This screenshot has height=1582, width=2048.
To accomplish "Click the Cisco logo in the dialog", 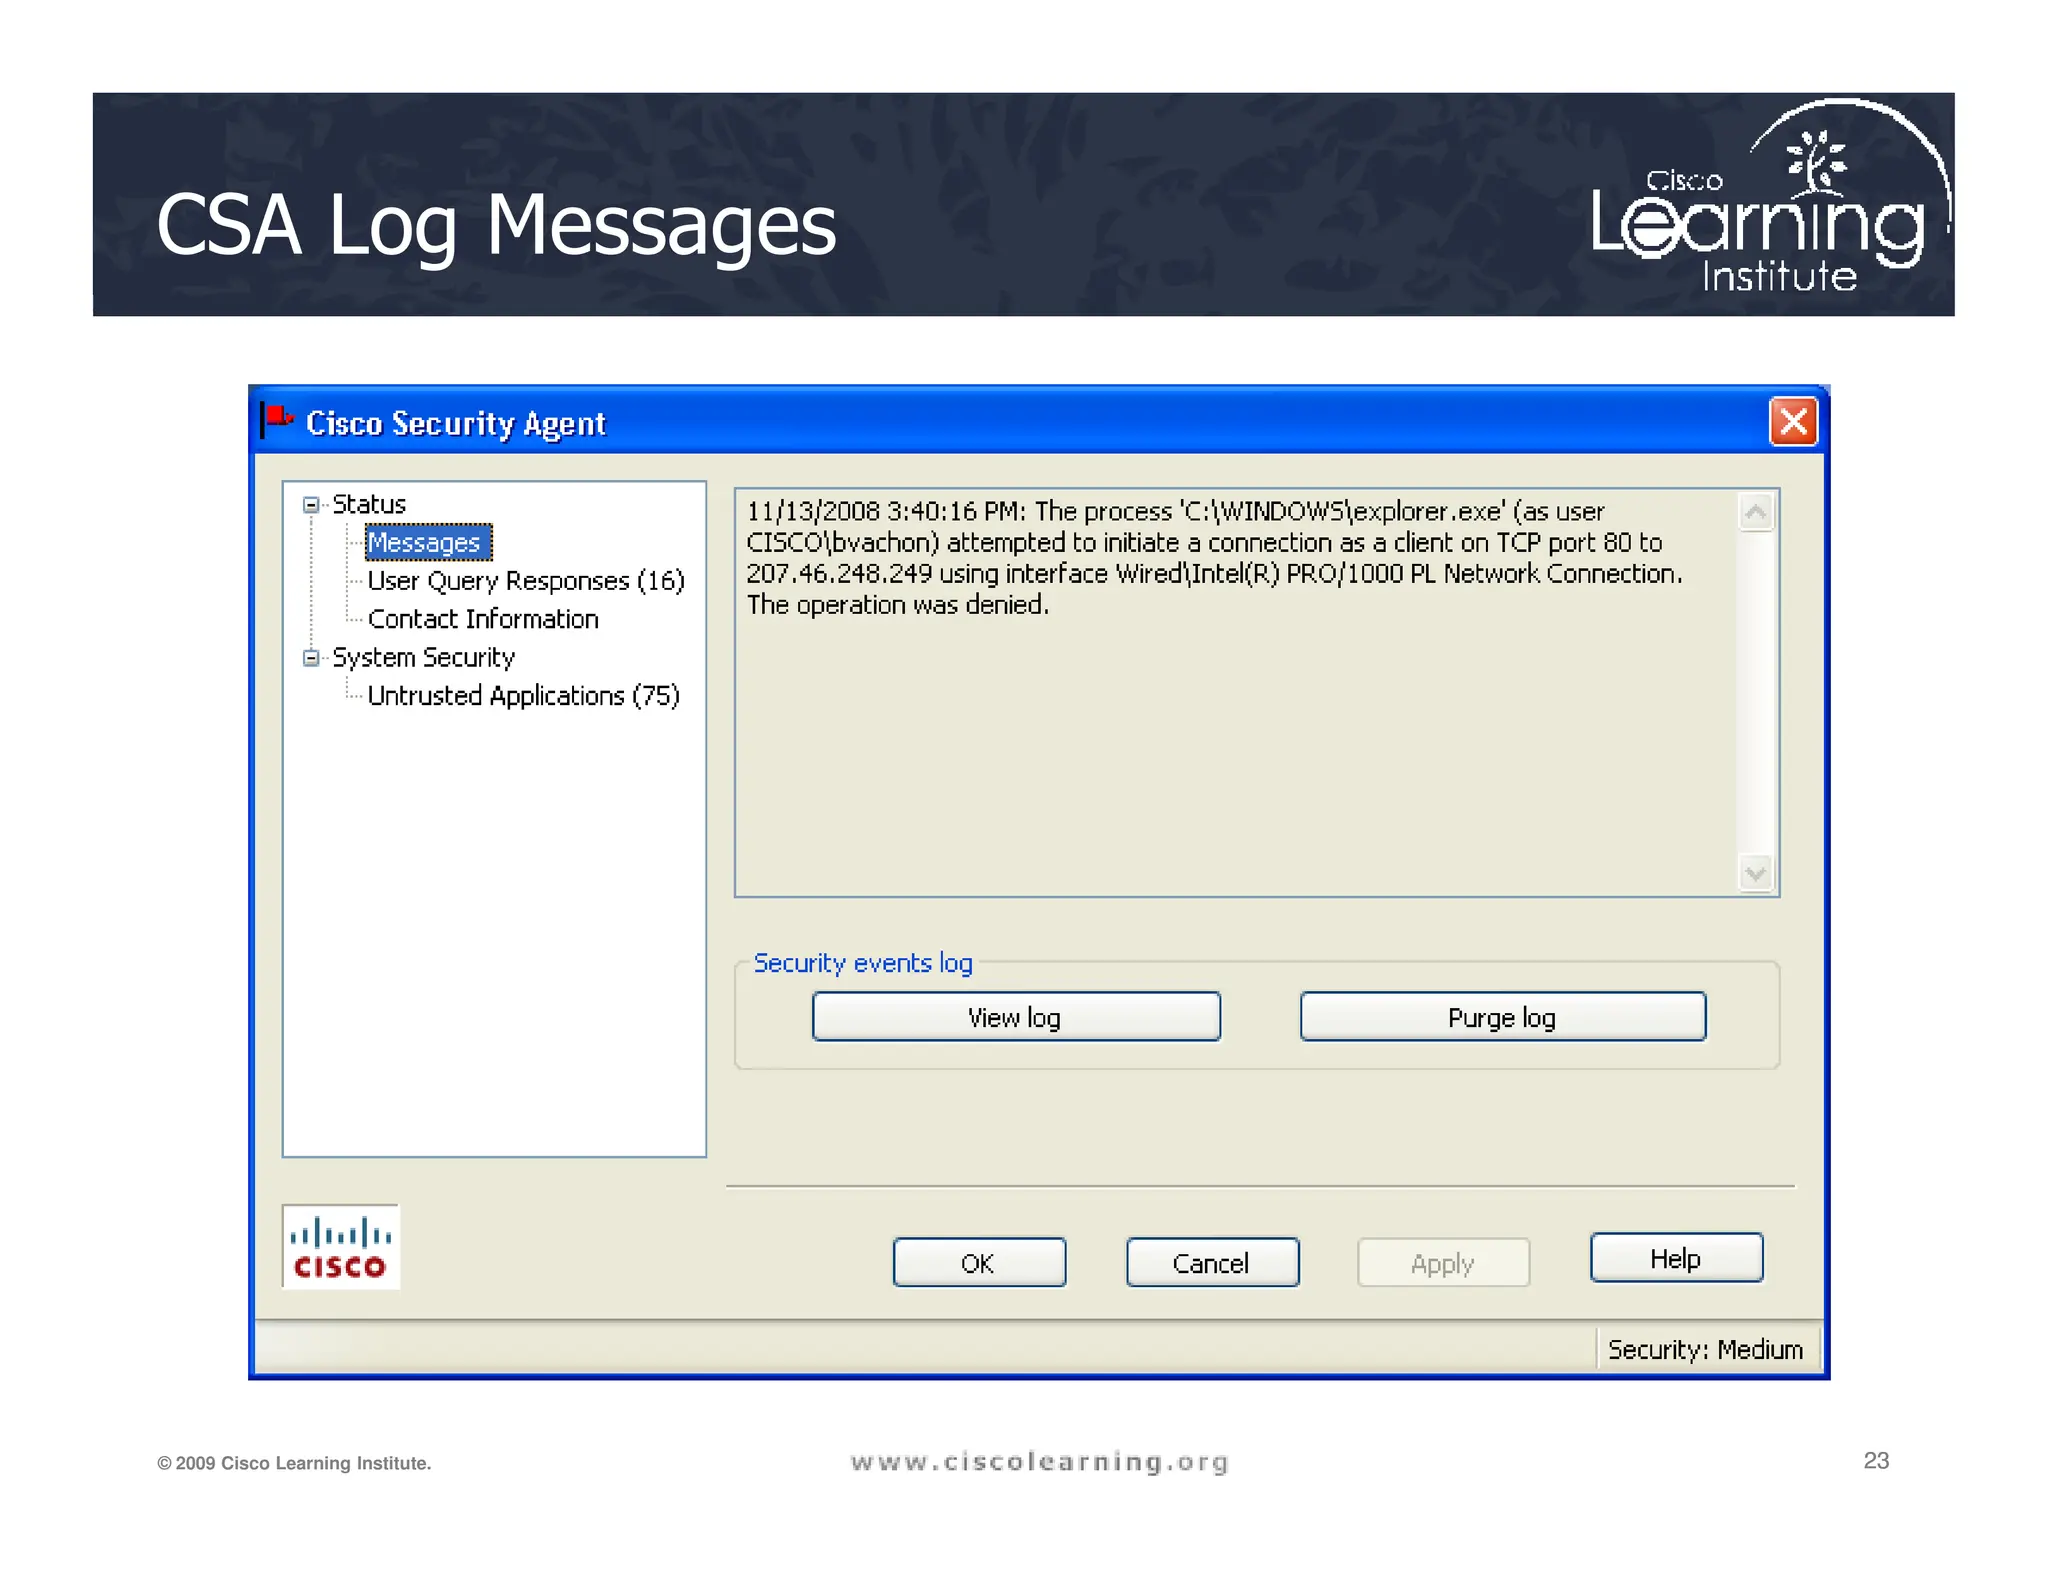I will click(x=341, y=1247).
